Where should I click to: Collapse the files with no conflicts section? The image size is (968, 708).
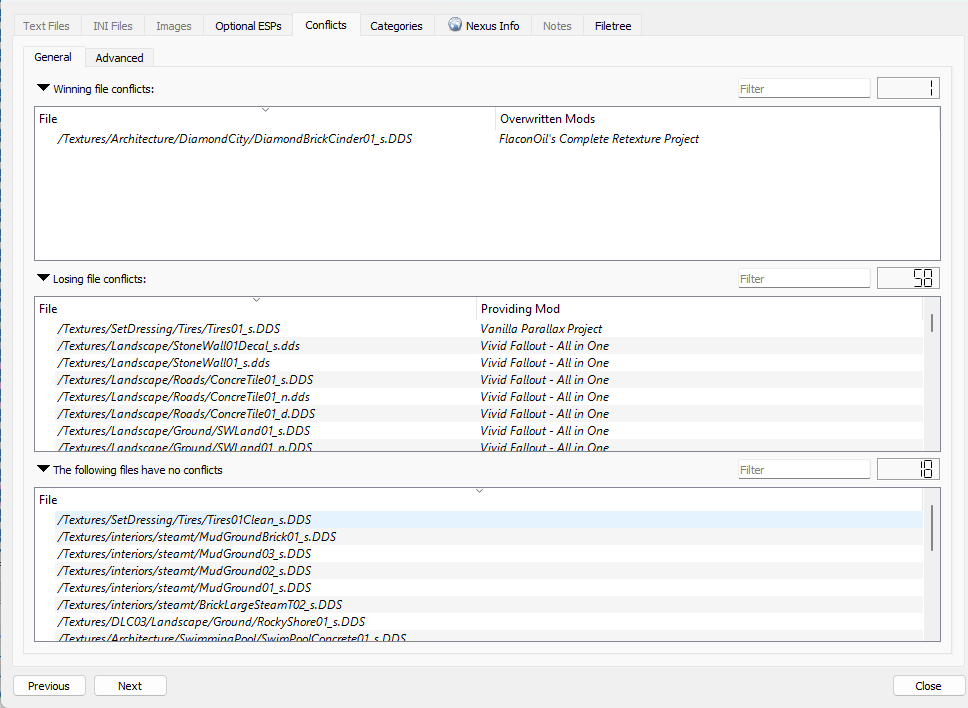[x=43, y=469]
